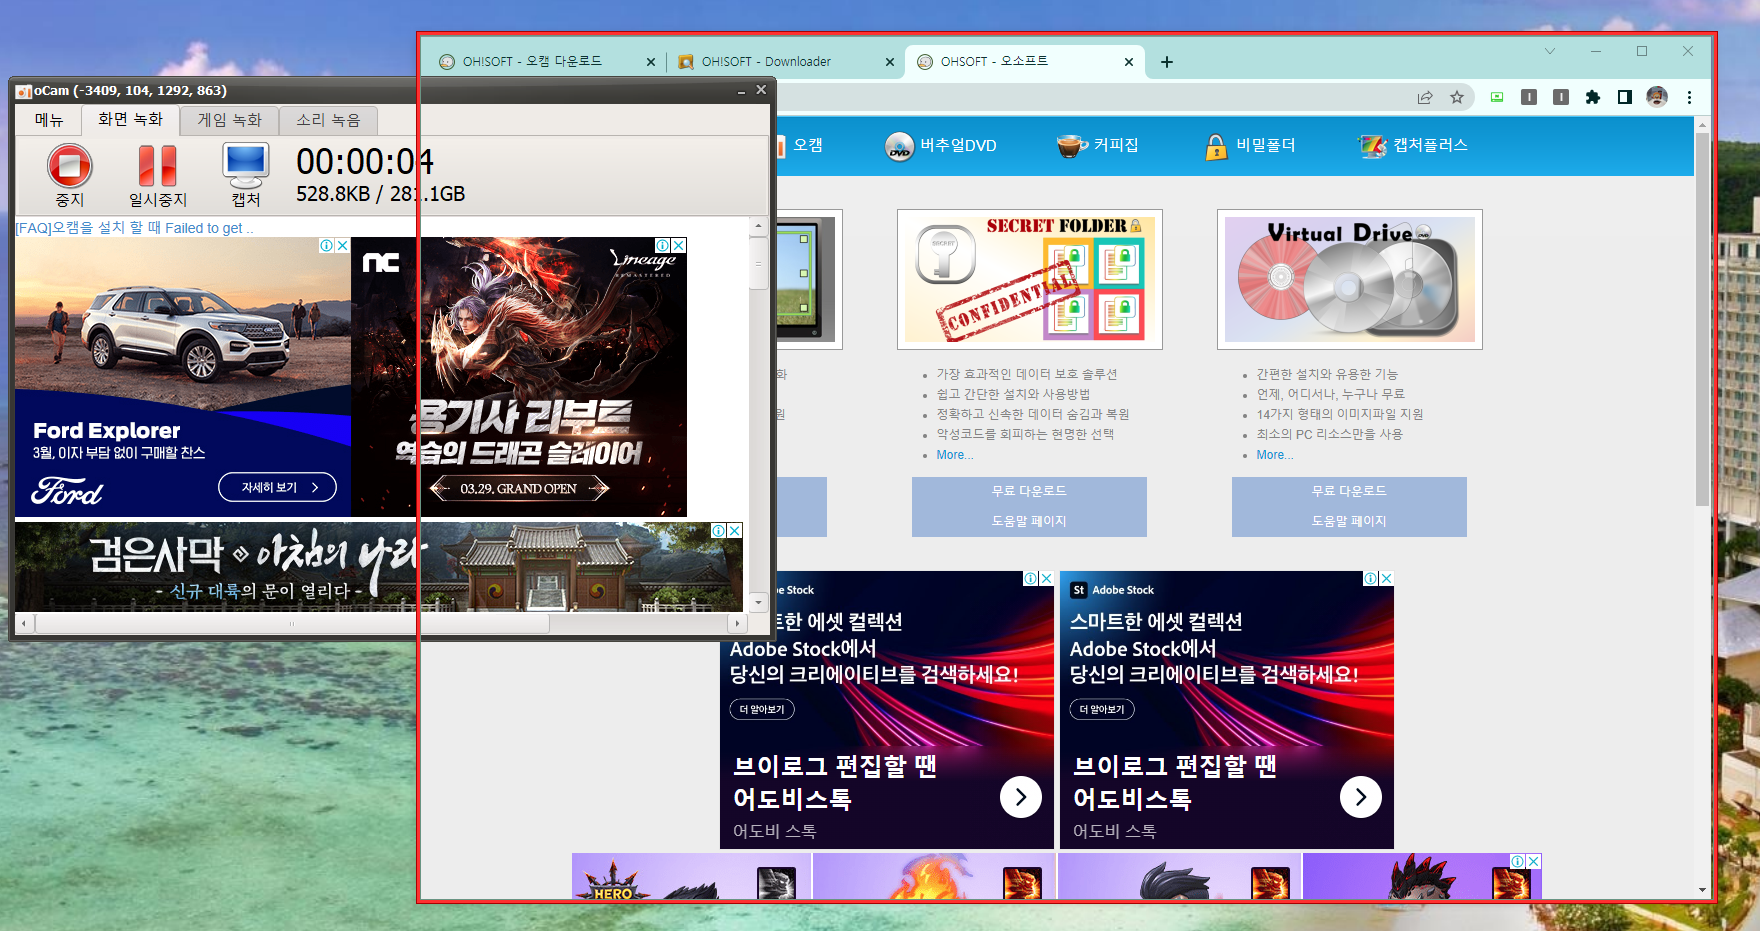Open 캡처플러스 navigation item

coord(1412,145)
